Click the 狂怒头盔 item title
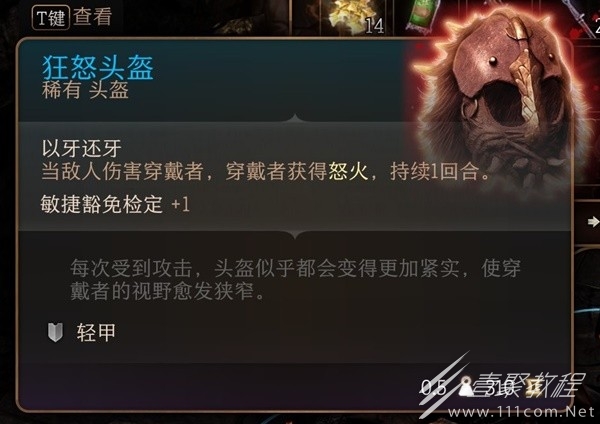The image size is (600, 424). 98,67
